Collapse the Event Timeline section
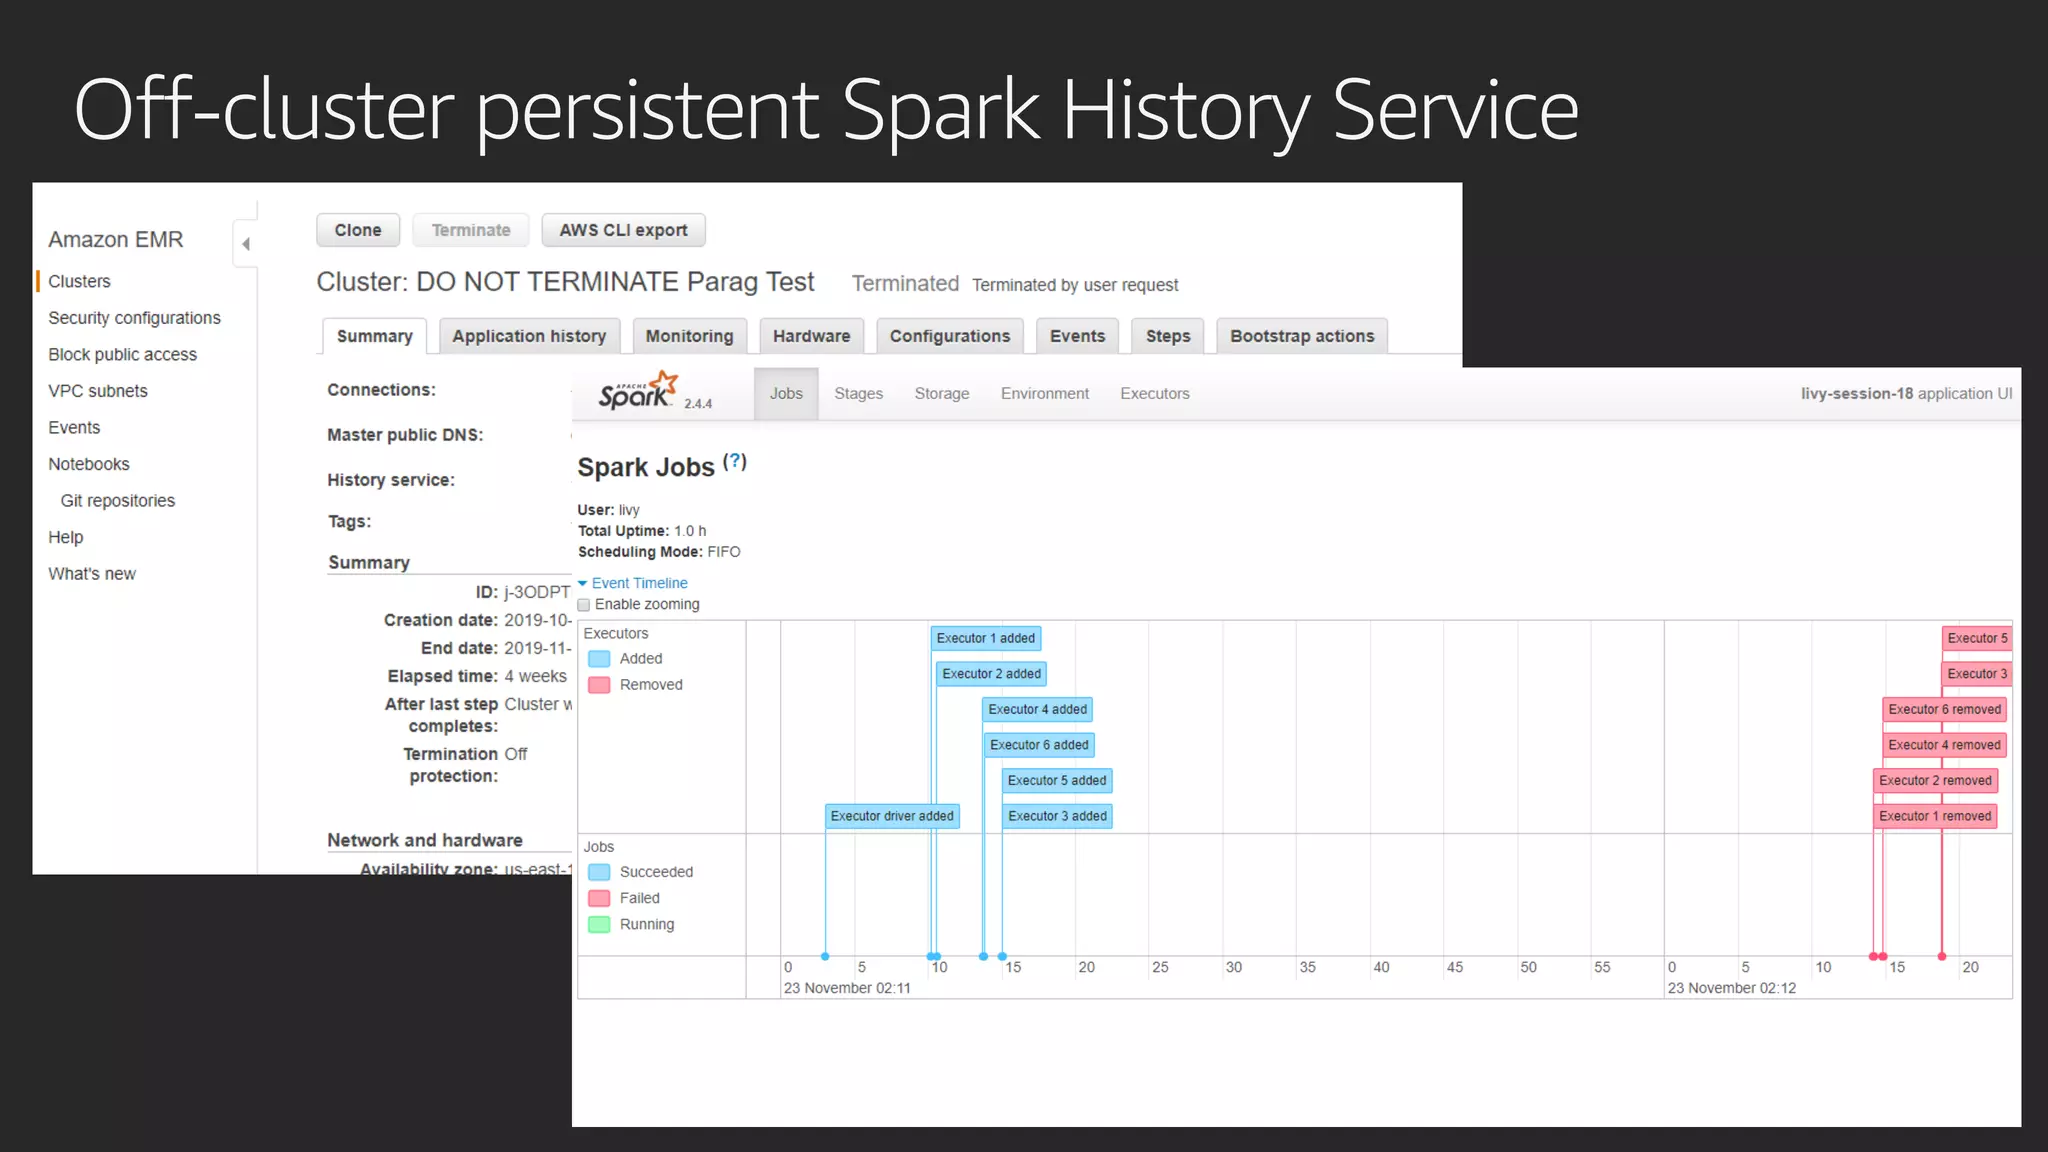Screen dimensions: 2048x1152 (x=633, y=583)
